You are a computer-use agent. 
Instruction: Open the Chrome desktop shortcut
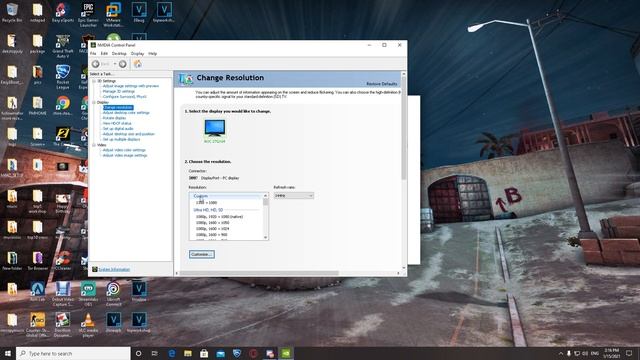63,106
